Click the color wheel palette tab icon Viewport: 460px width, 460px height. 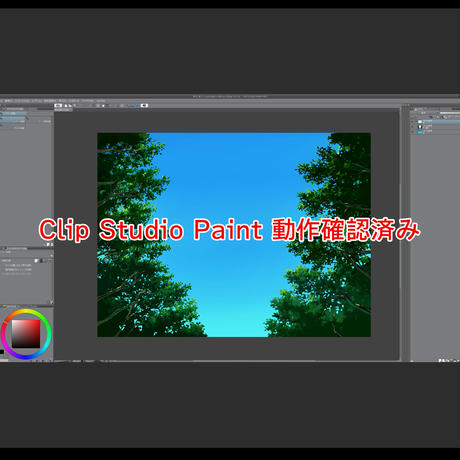coord(4,306)
